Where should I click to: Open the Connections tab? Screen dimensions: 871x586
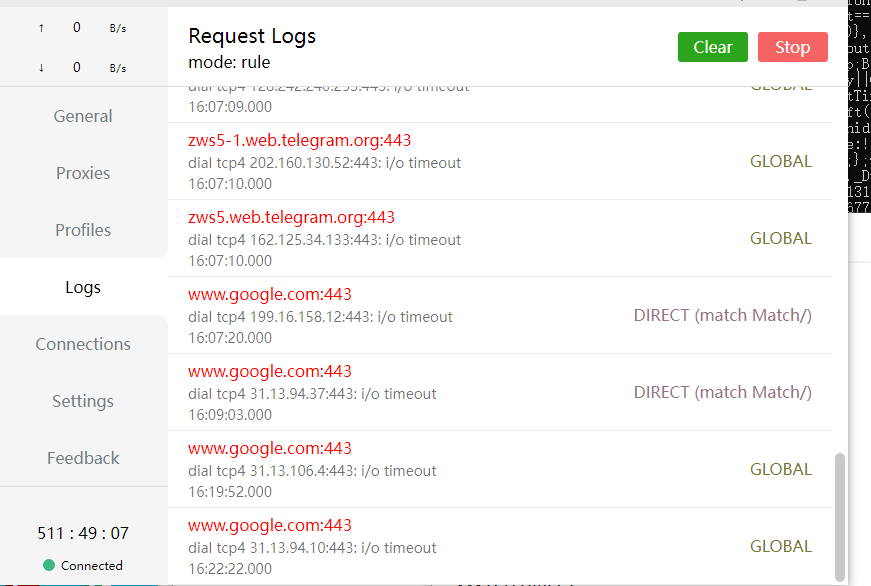coord(83,344)
